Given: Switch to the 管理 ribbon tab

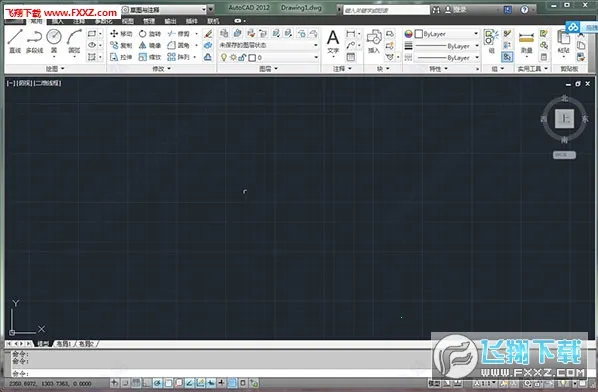Looking at the screenshot, I should point(149,21).
